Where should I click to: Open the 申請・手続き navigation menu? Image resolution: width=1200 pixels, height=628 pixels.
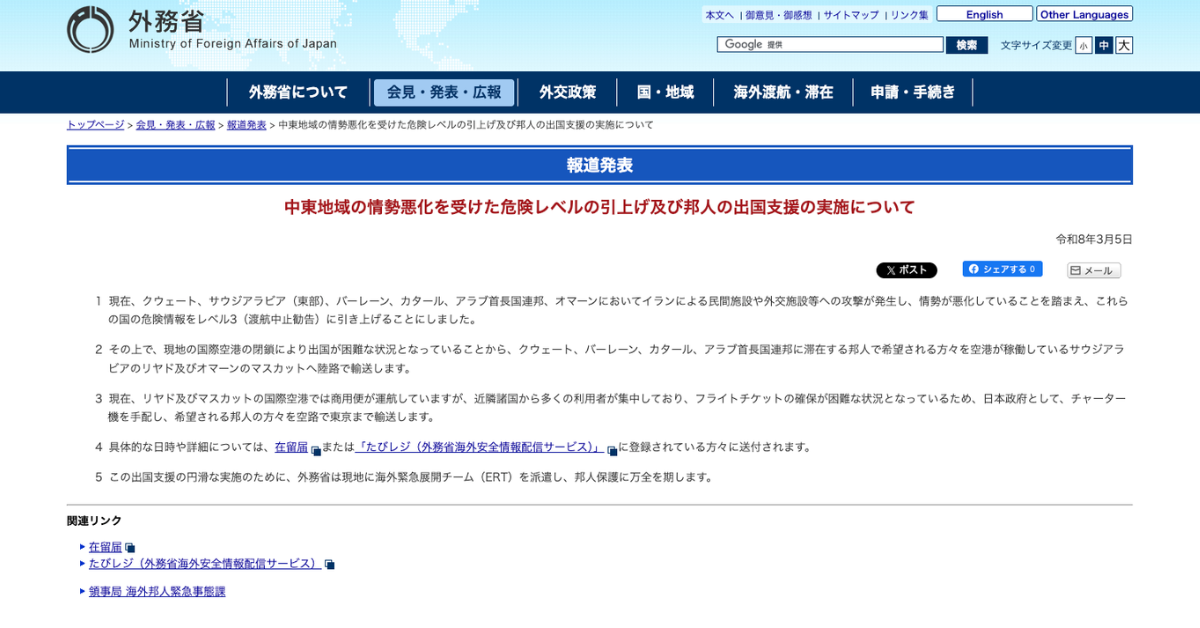912,92
